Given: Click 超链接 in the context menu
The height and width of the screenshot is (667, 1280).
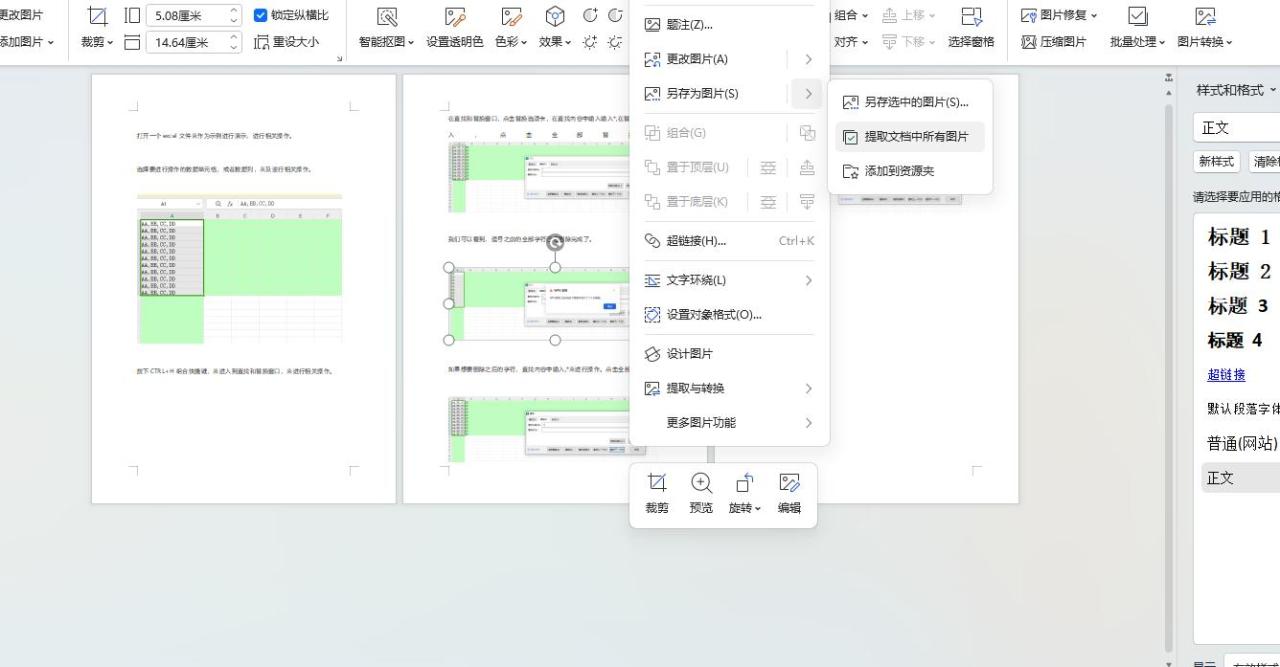Looking at the screenshot, I should [x=696, y=240].
